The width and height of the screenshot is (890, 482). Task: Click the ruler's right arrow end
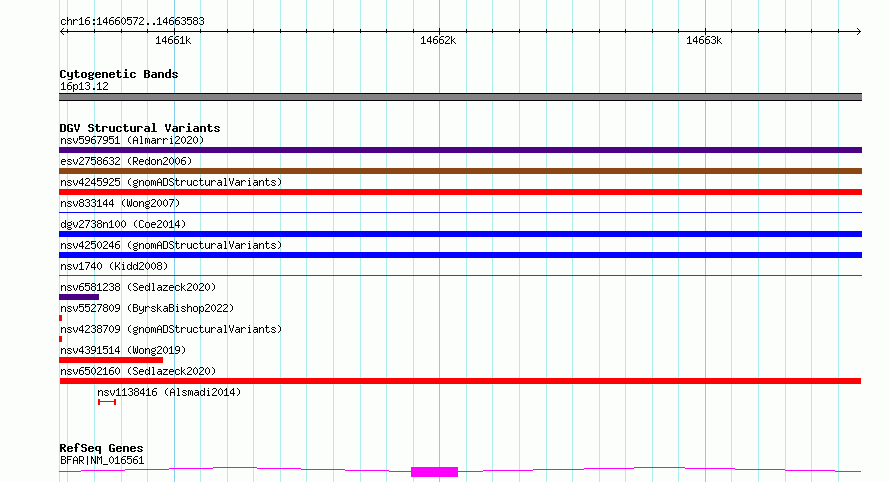point(858,32)
